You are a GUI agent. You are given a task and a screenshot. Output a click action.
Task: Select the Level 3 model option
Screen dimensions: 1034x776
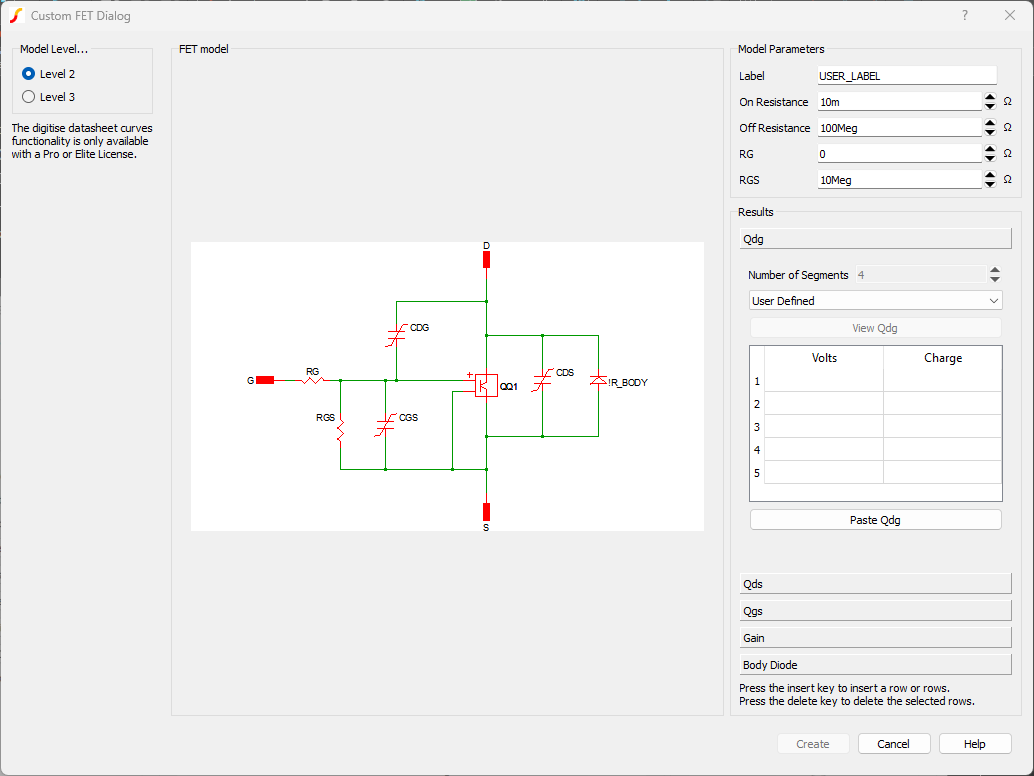(29, 97)
